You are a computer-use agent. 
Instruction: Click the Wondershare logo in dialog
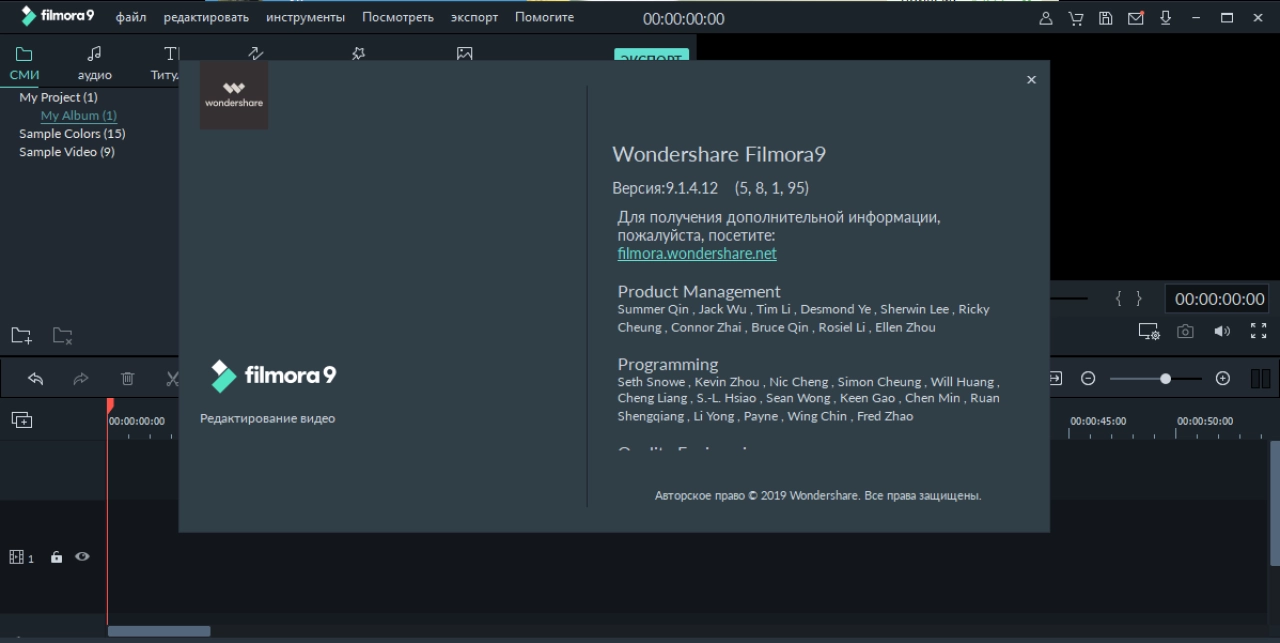pos(234,95)
